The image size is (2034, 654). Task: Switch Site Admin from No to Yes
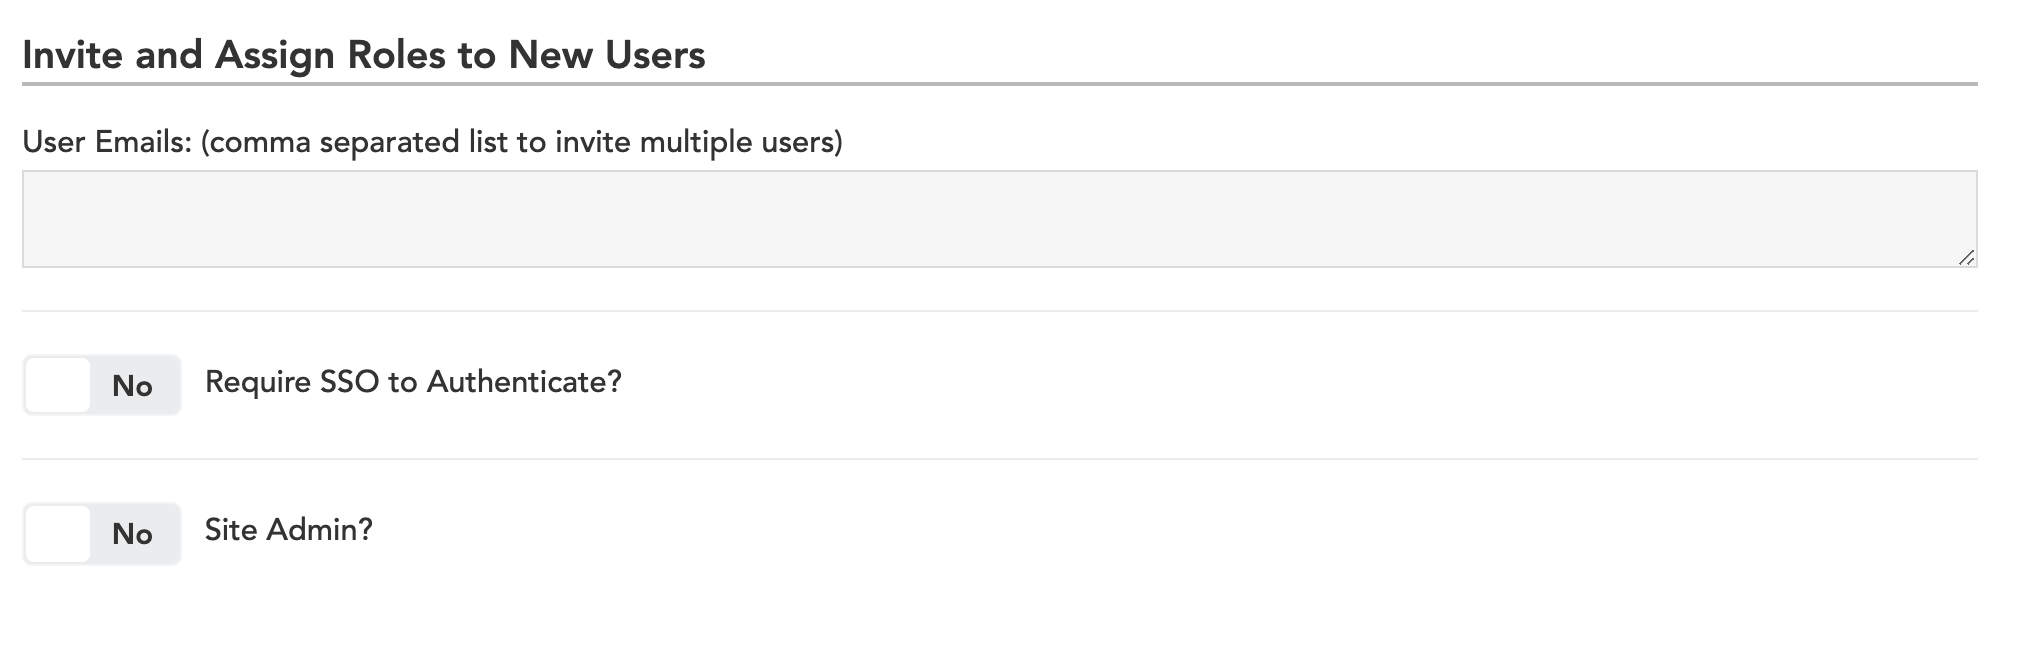point(102,533)
